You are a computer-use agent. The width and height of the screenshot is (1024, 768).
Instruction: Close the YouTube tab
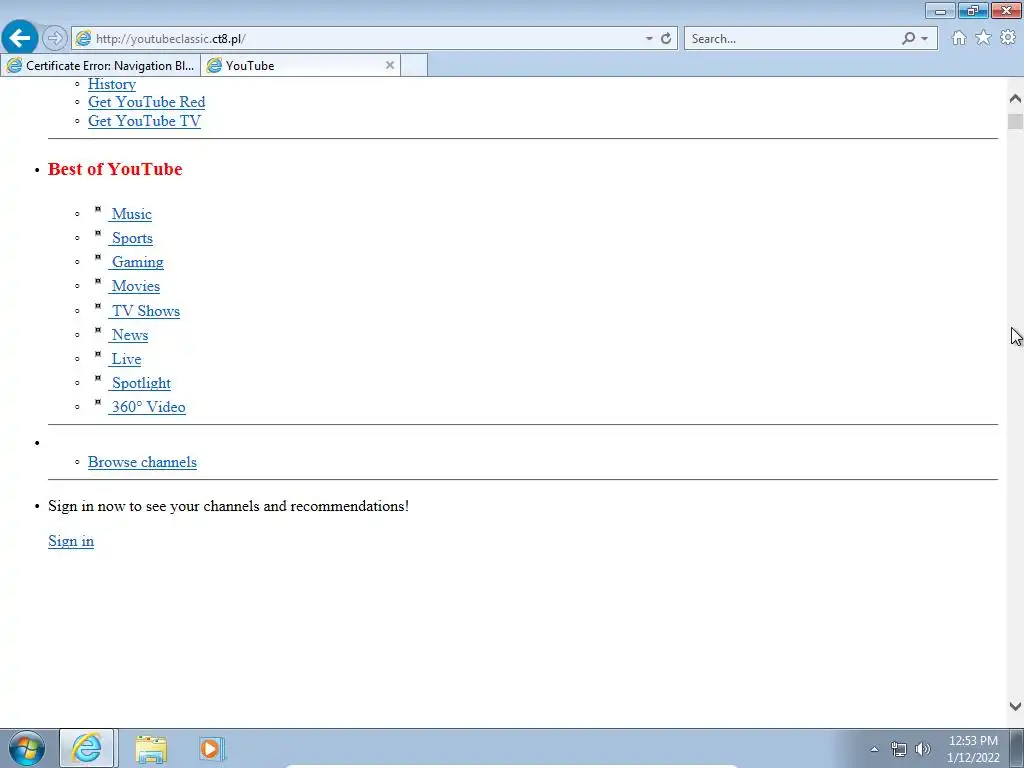pos(390,65)
